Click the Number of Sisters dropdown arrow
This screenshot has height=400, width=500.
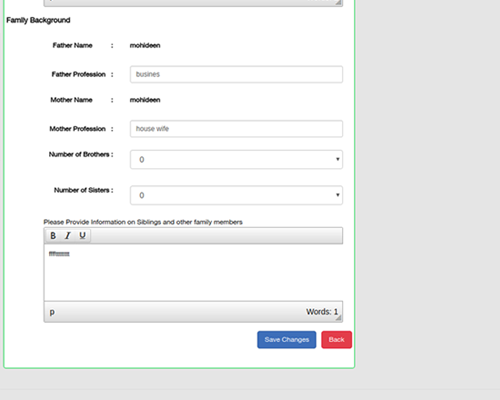click(338, 195)
